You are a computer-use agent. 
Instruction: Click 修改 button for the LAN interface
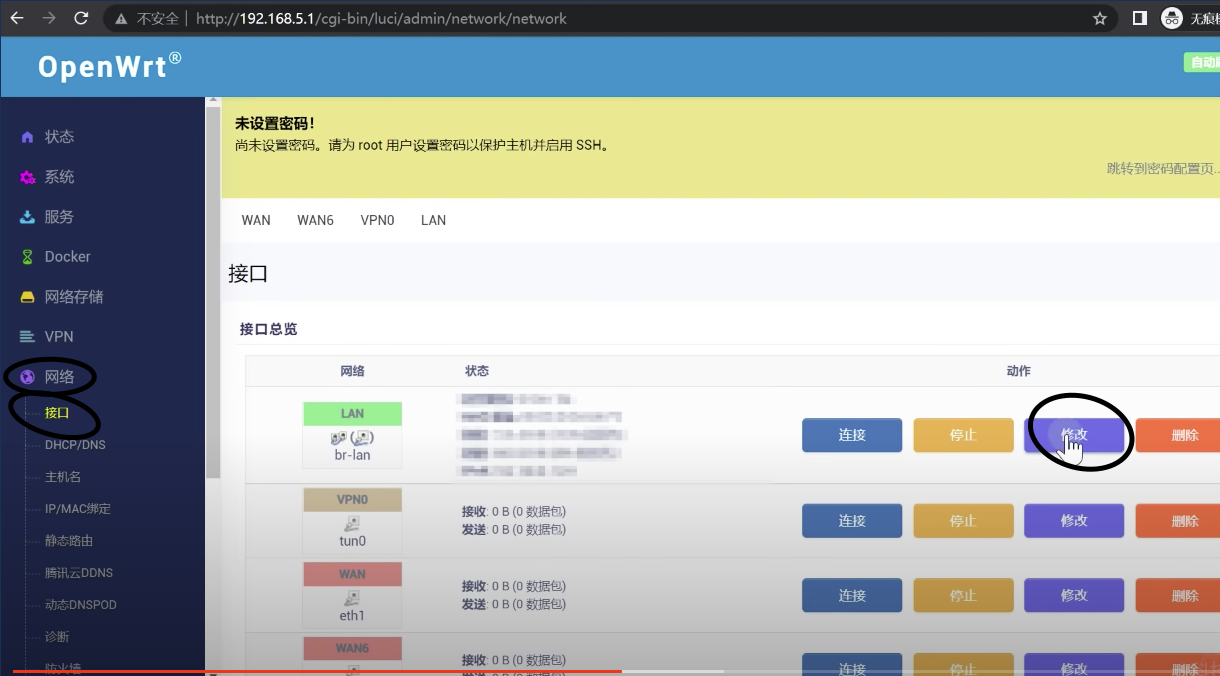(1074, 435)
